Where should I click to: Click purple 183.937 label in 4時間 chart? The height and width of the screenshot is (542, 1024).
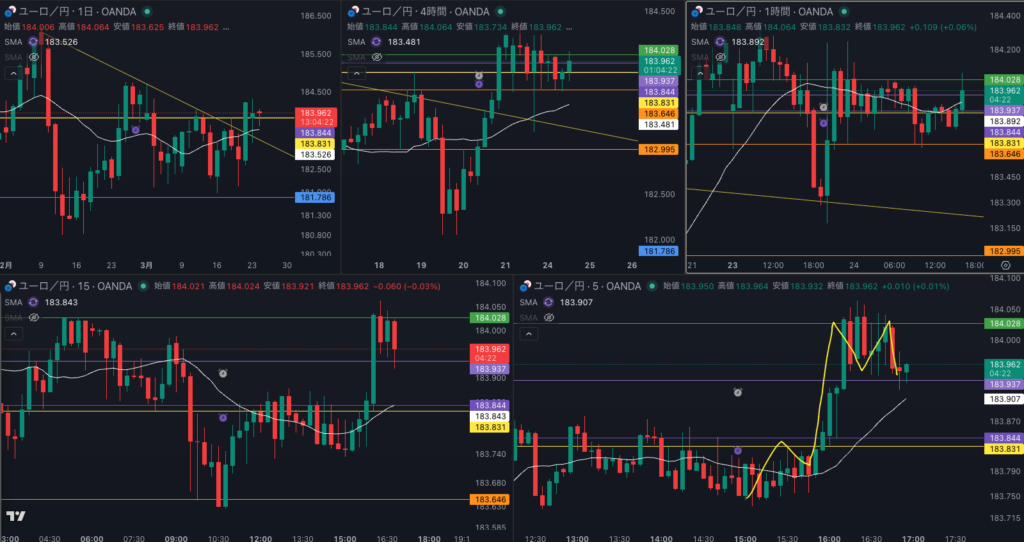(x=658, y=82)
